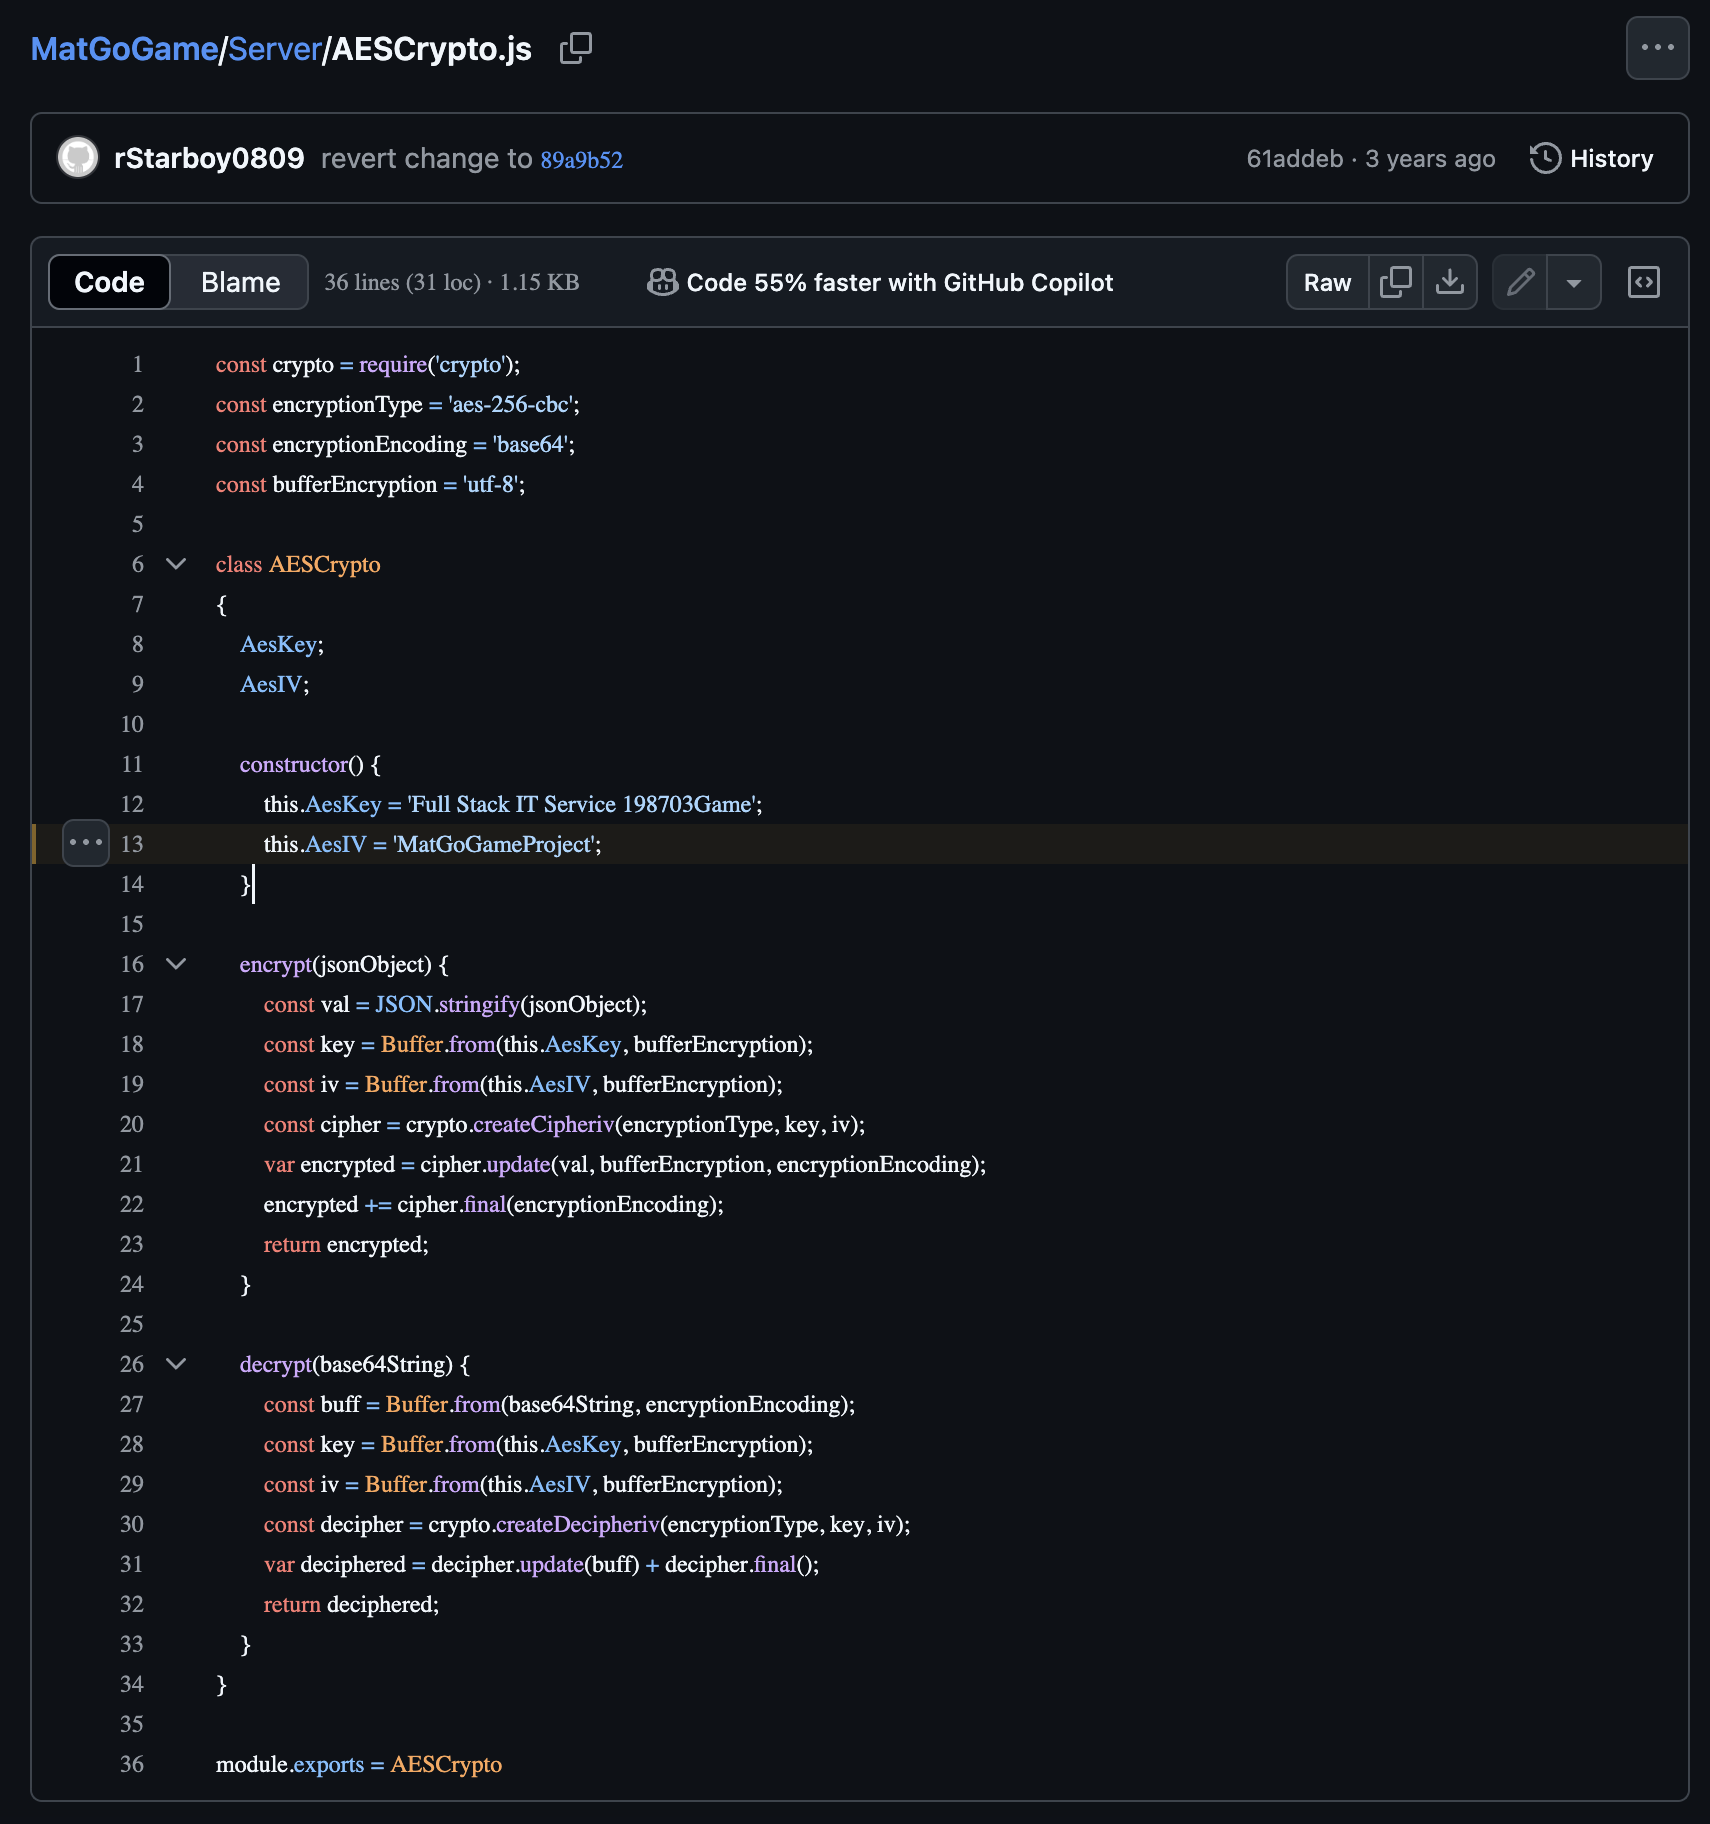This screenshot has height=1824, width=1710.
Task: Edit this file with pencil icon
Action: pos(1520,283)
